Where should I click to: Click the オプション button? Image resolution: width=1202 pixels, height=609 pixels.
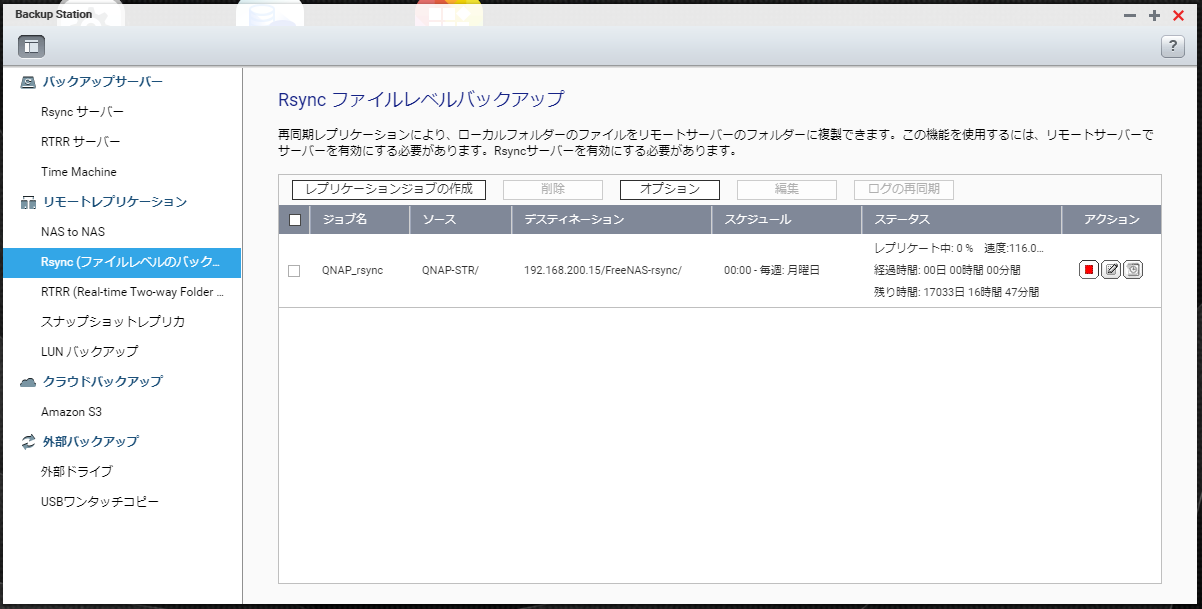pyautogui.click(x=670, y=190)
